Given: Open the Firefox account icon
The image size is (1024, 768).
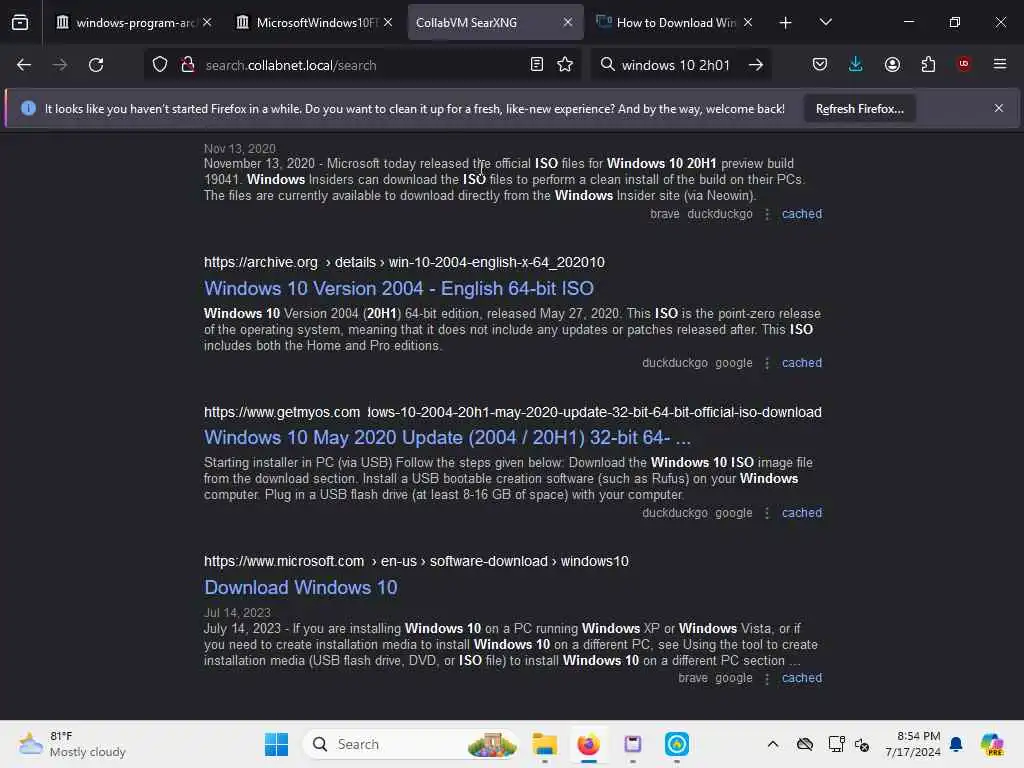Looking at the screenshot, I should pos(892,65).
